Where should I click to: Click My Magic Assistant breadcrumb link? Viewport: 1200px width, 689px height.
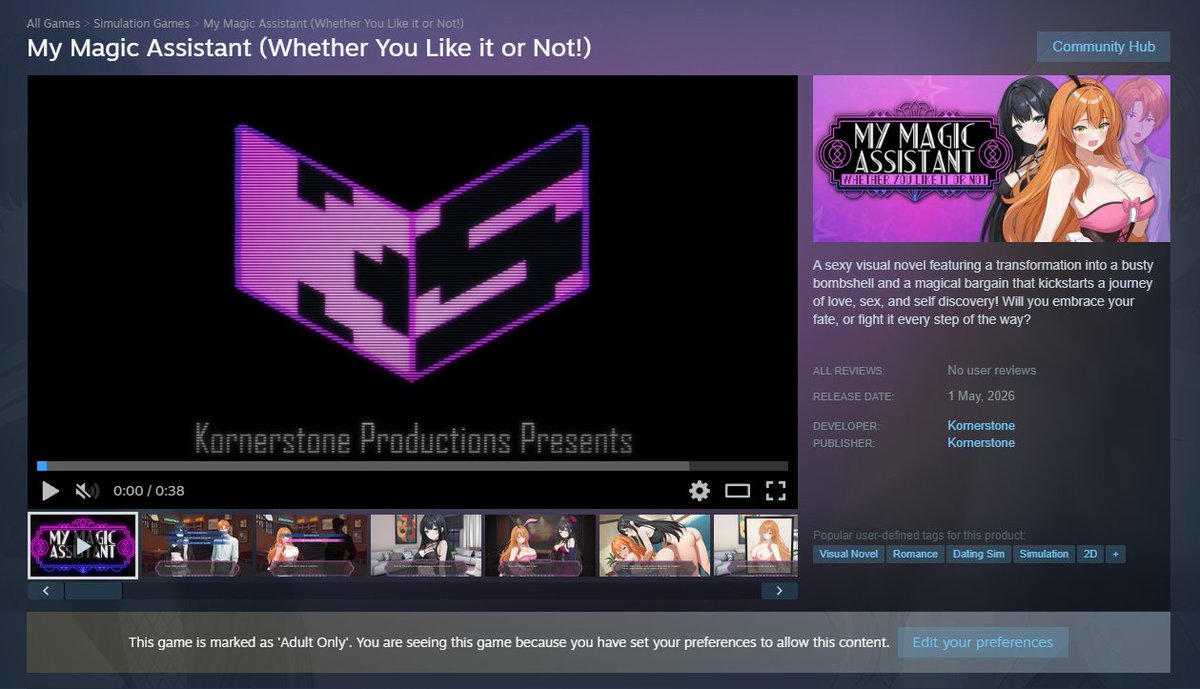coord(333,23)
